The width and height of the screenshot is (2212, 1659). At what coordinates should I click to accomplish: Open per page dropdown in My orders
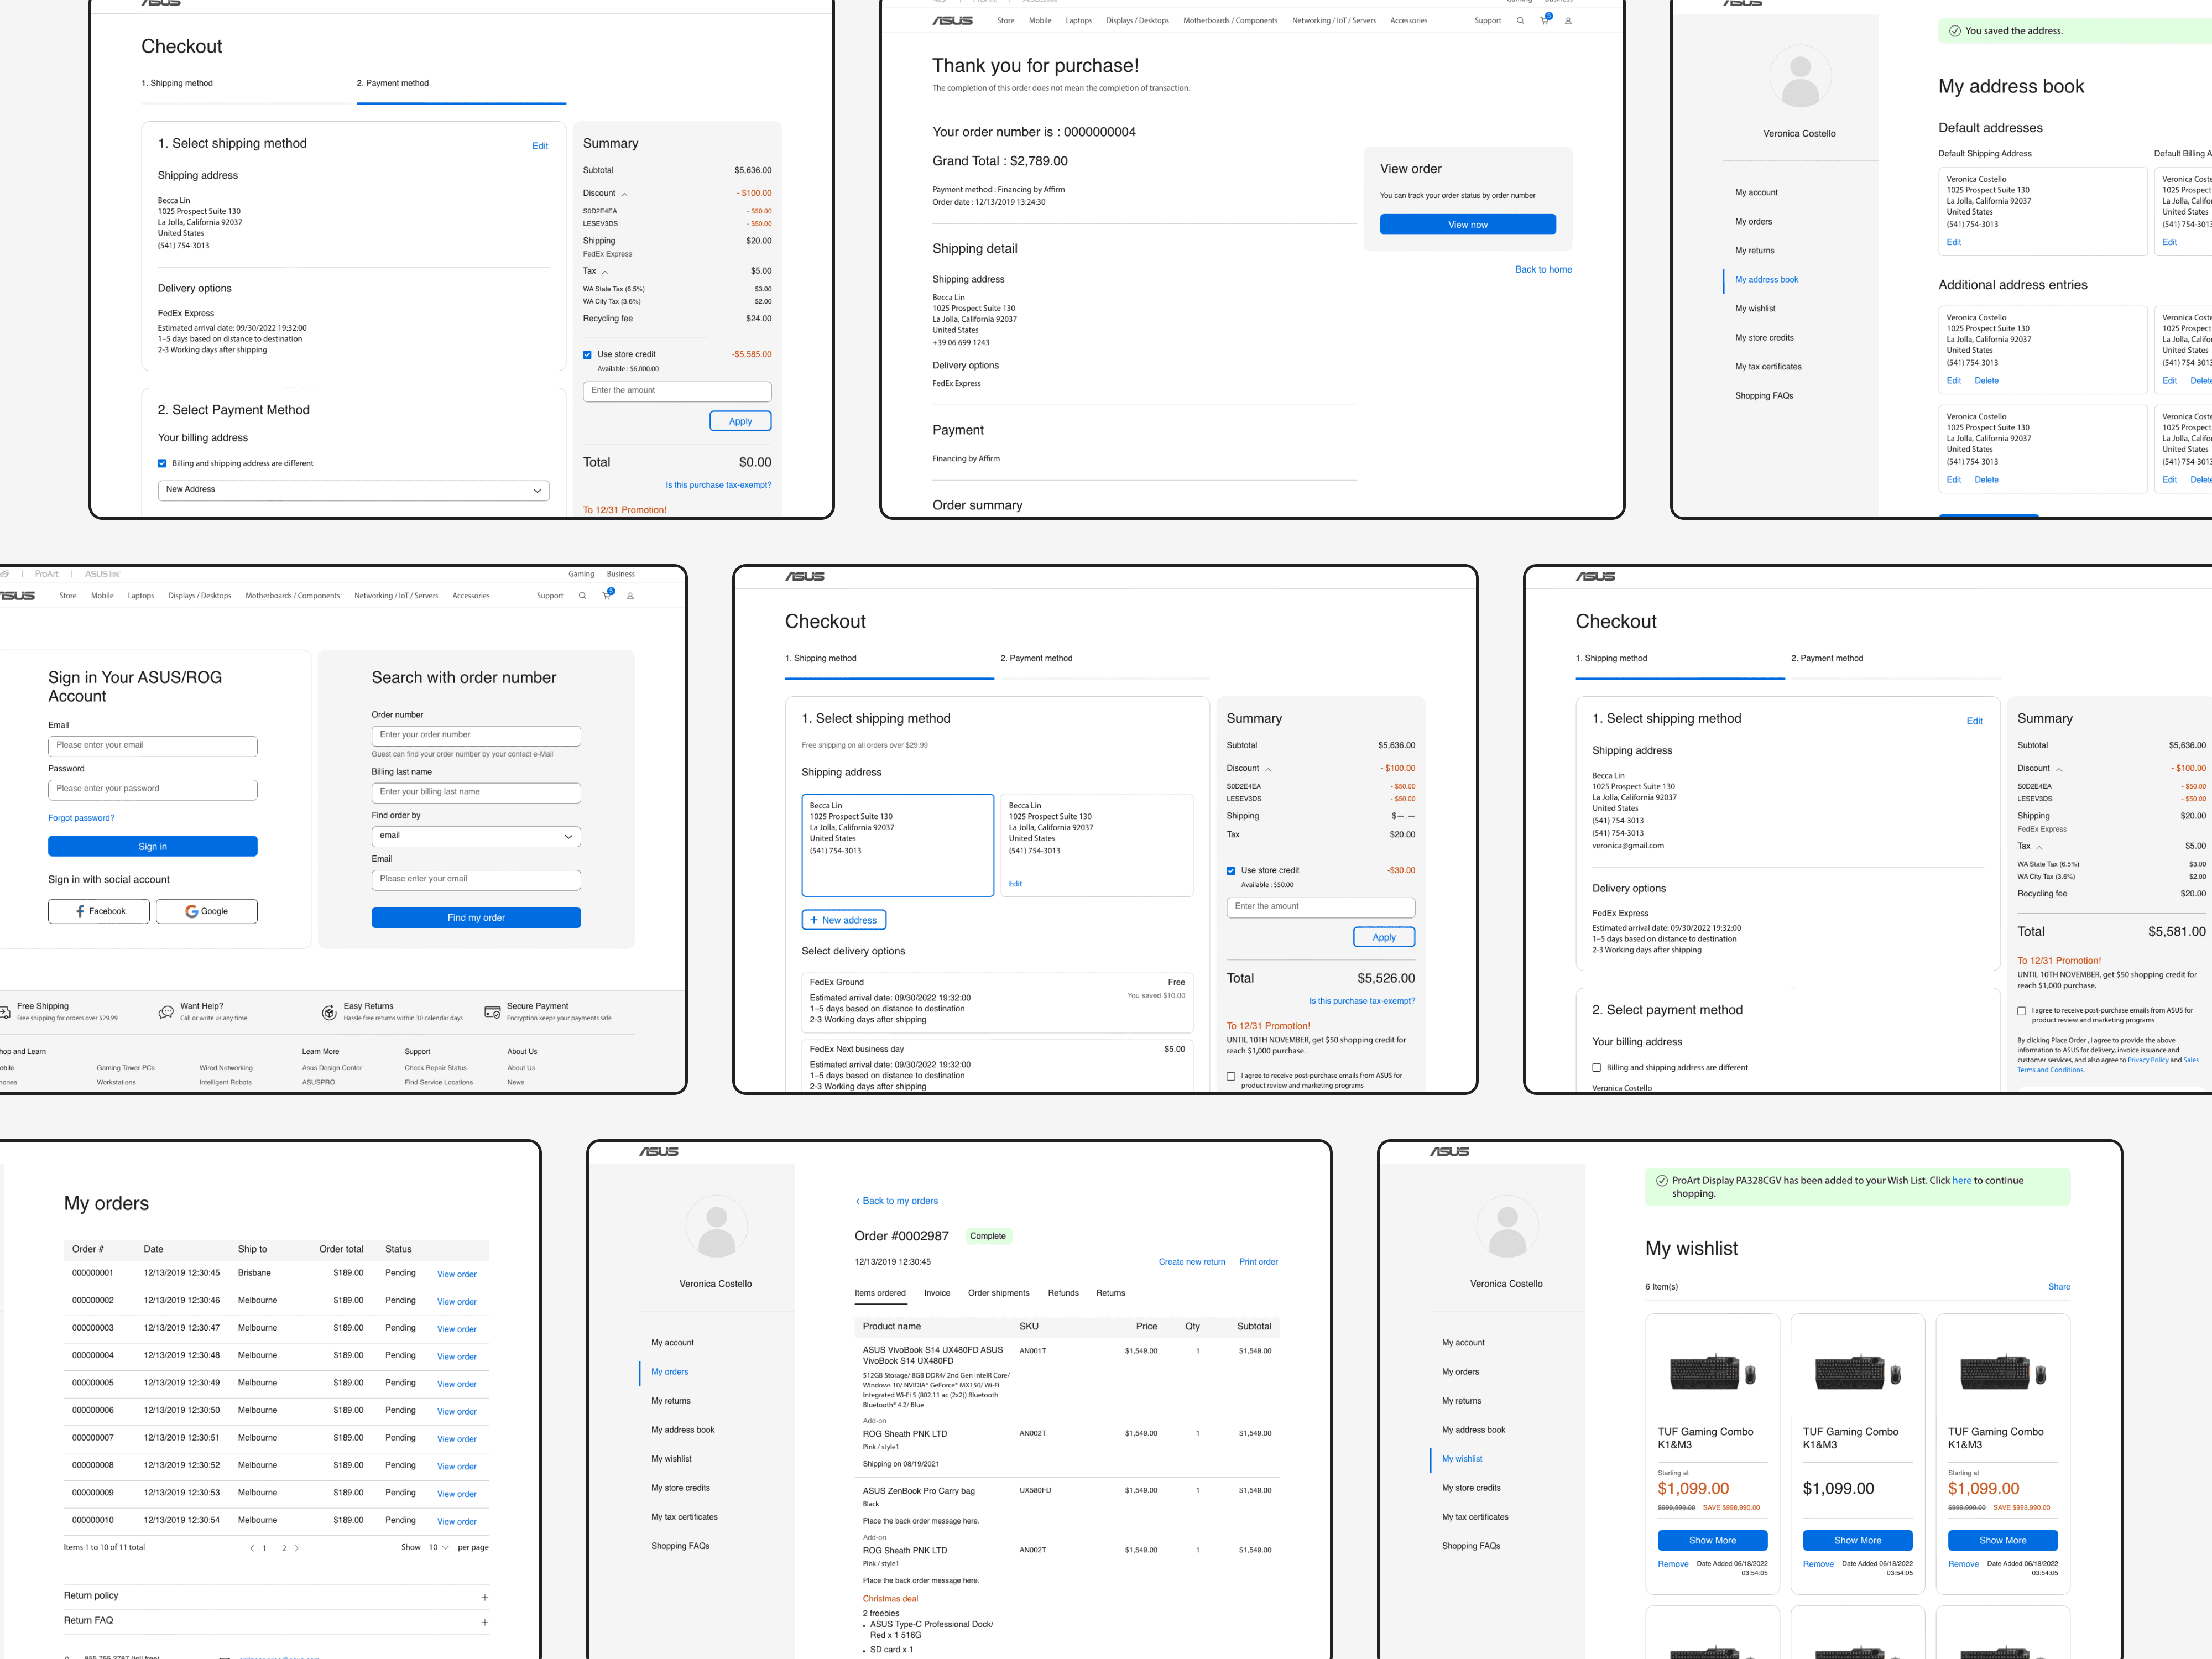[439, 1548]
